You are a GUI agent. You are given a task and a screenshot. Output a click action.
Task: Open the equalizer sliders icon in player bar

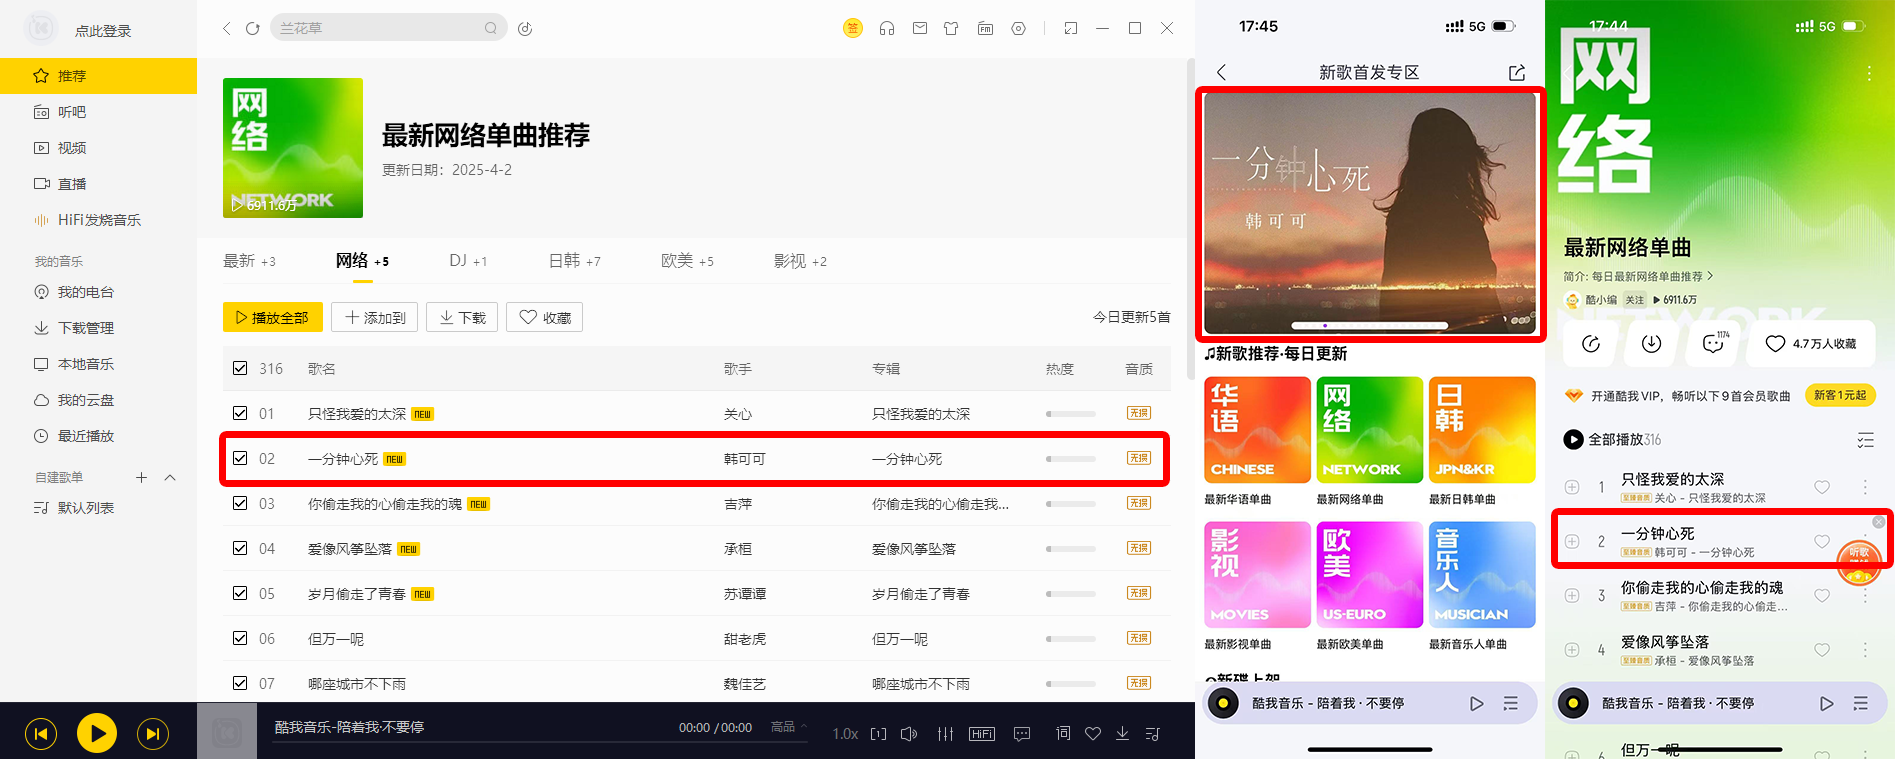pyautogui.click(x=945, y=733)
